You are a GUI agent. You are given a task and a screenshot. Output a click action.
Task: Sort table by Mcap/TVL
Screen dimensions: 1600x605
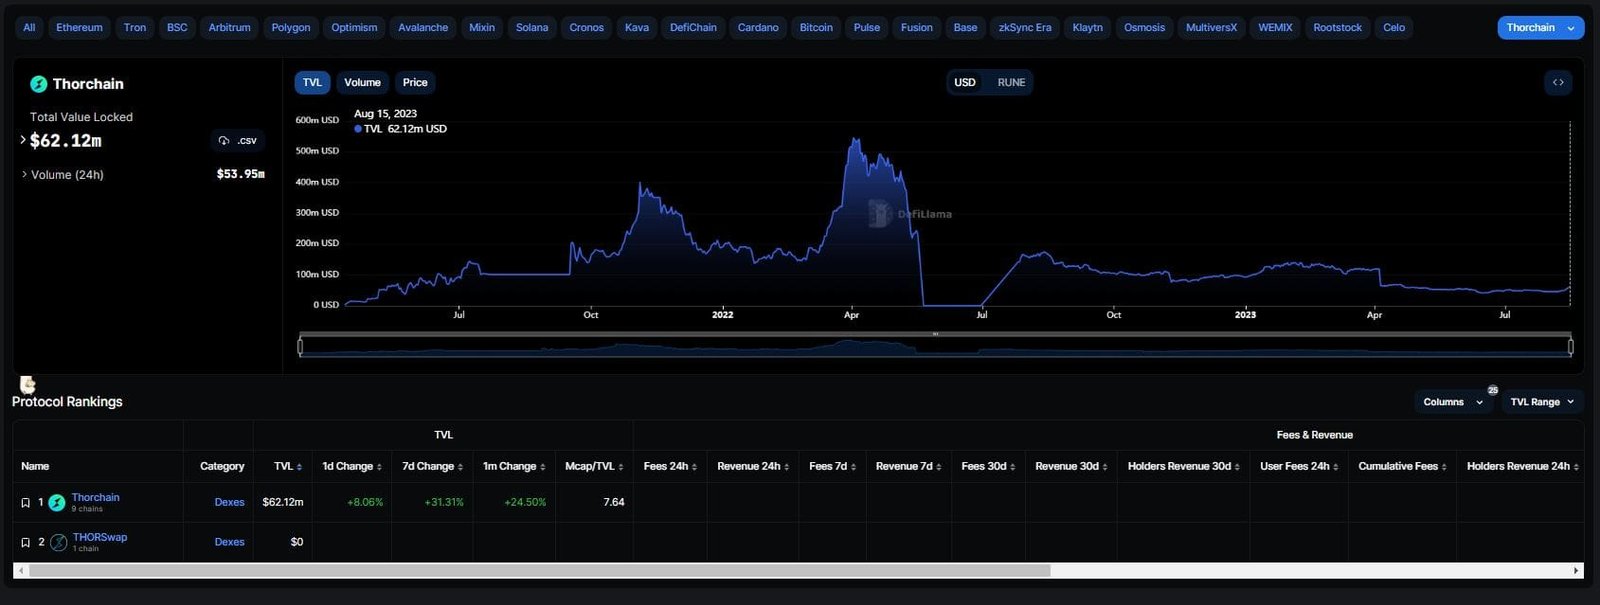tap(594, 467)
